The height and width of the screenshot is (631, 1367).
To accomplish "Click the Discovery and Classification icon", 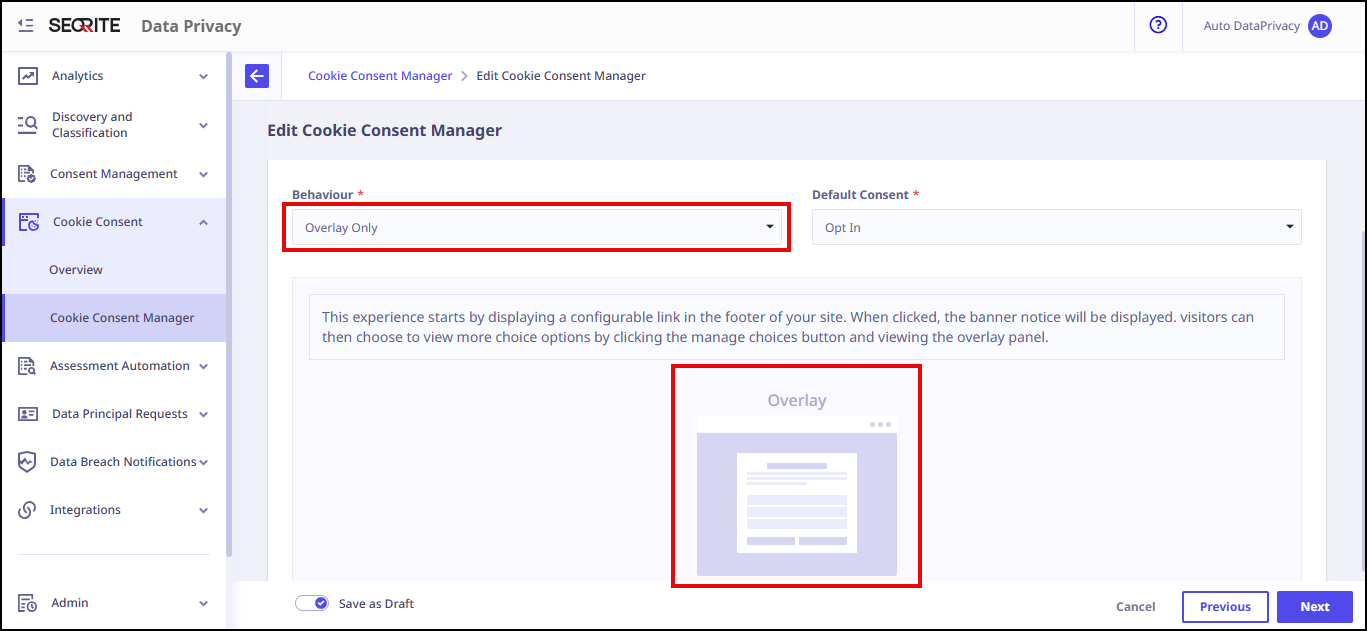I will coord(28,125).
